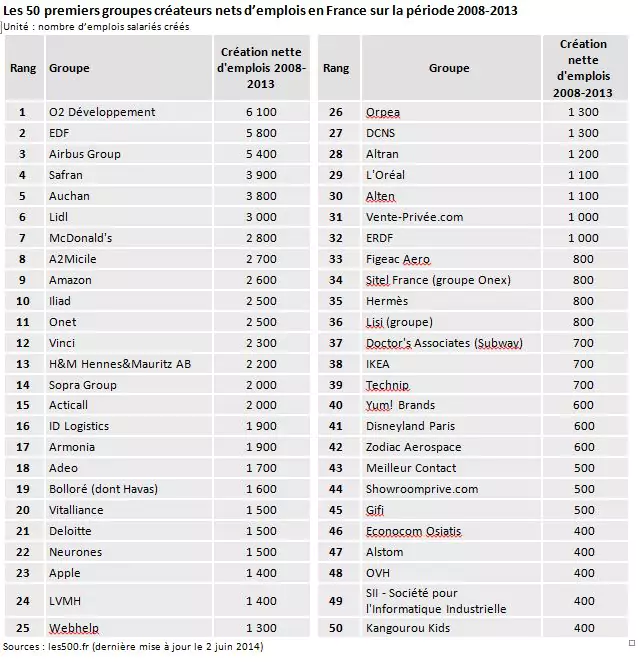Click the Apple group name
The height and width of the screenshot is (662, 638).
click(65, 574)
